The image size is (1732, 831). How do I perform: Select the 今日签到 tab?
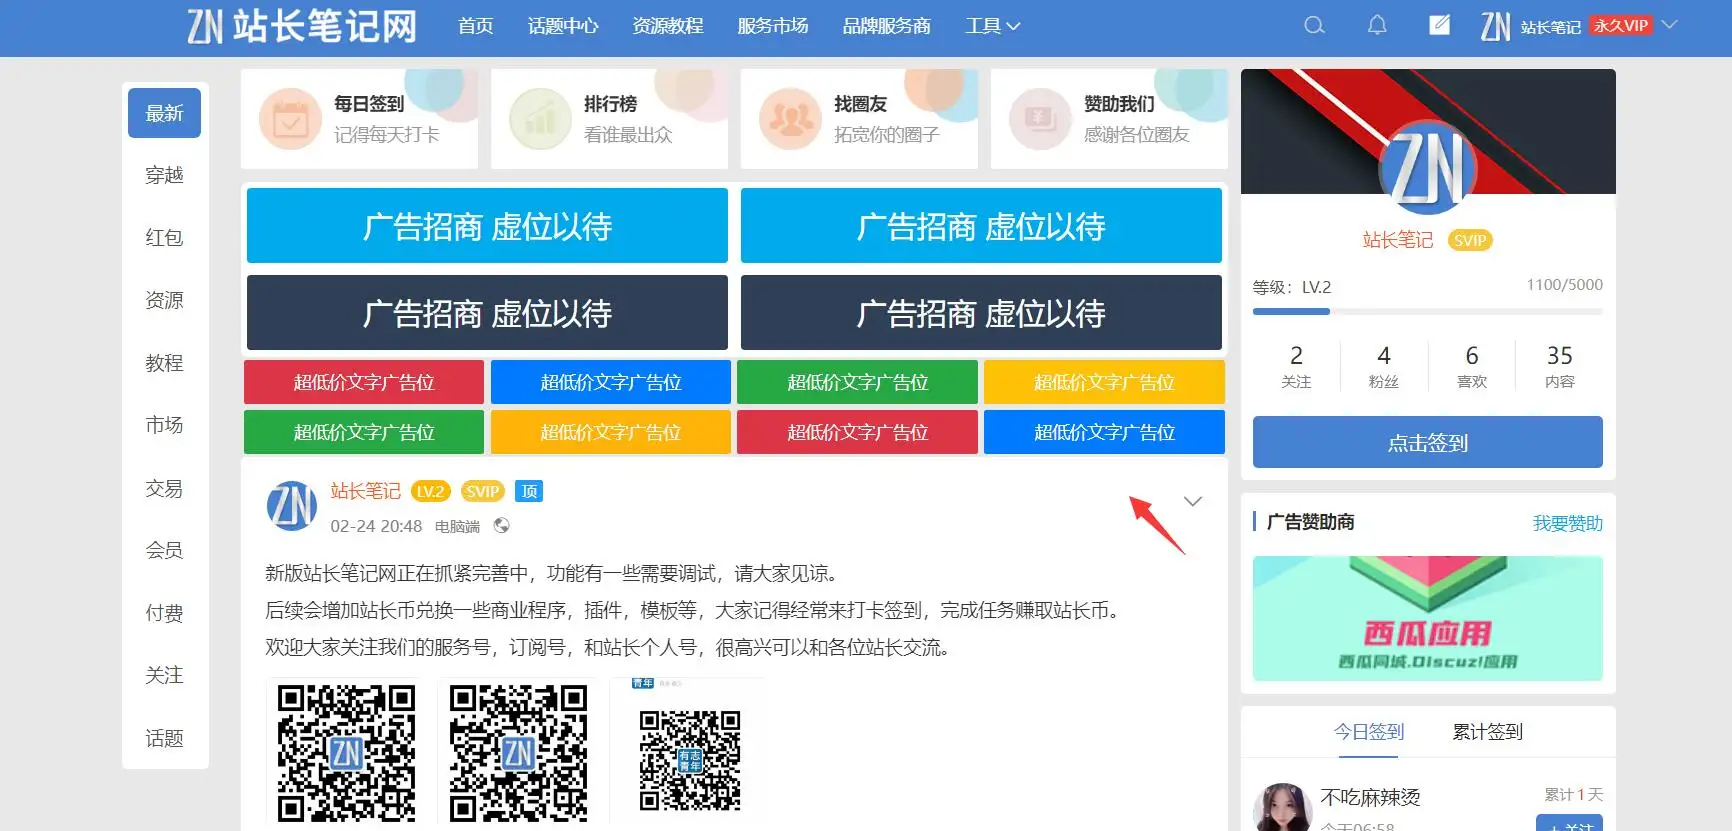(1368, 732)
